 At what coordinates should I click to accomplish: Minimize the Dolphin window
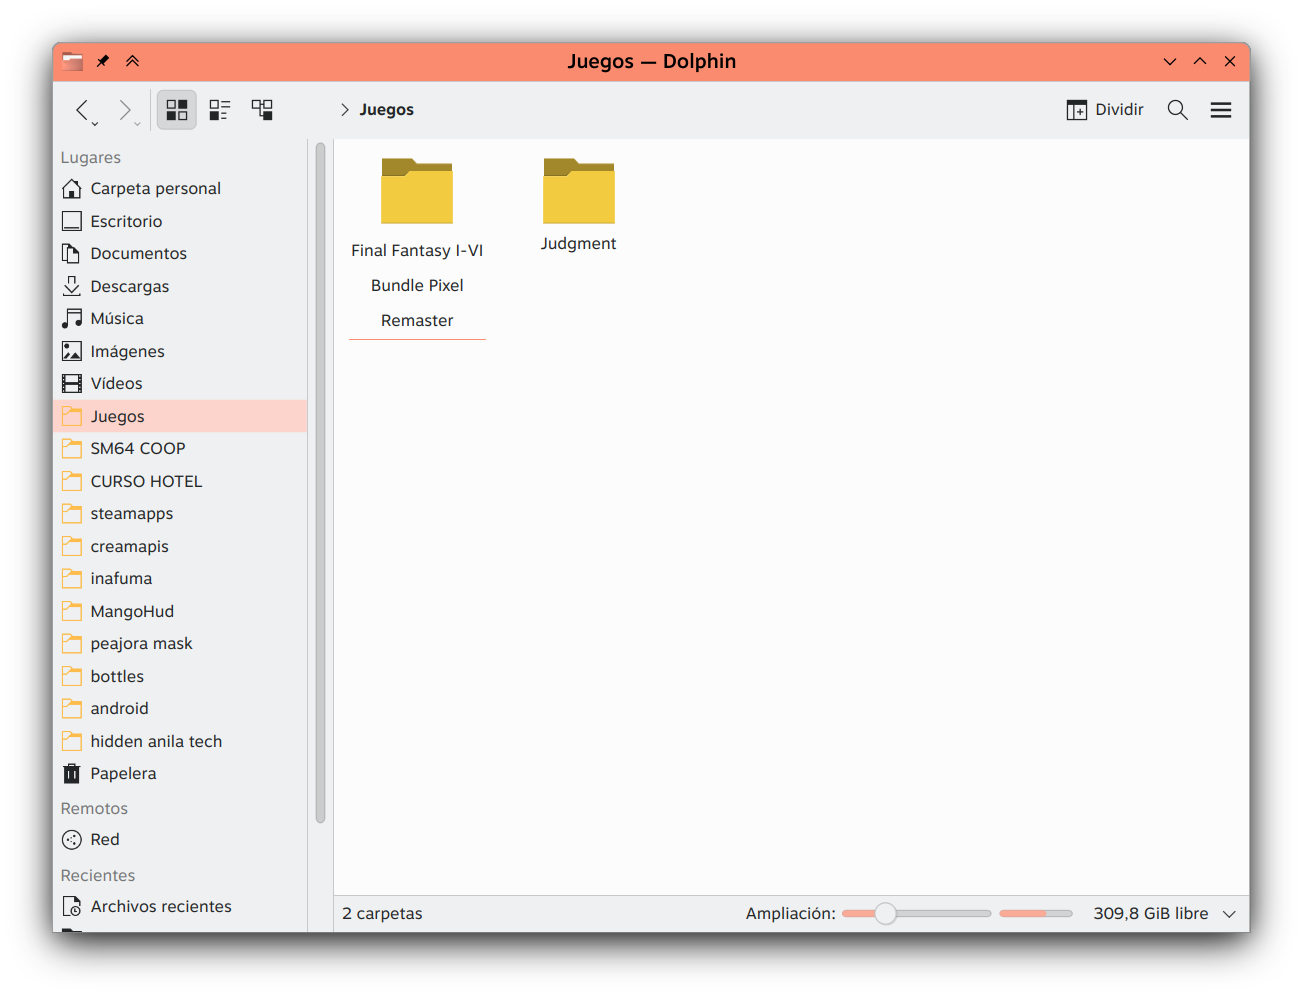tap(1170, 62)
